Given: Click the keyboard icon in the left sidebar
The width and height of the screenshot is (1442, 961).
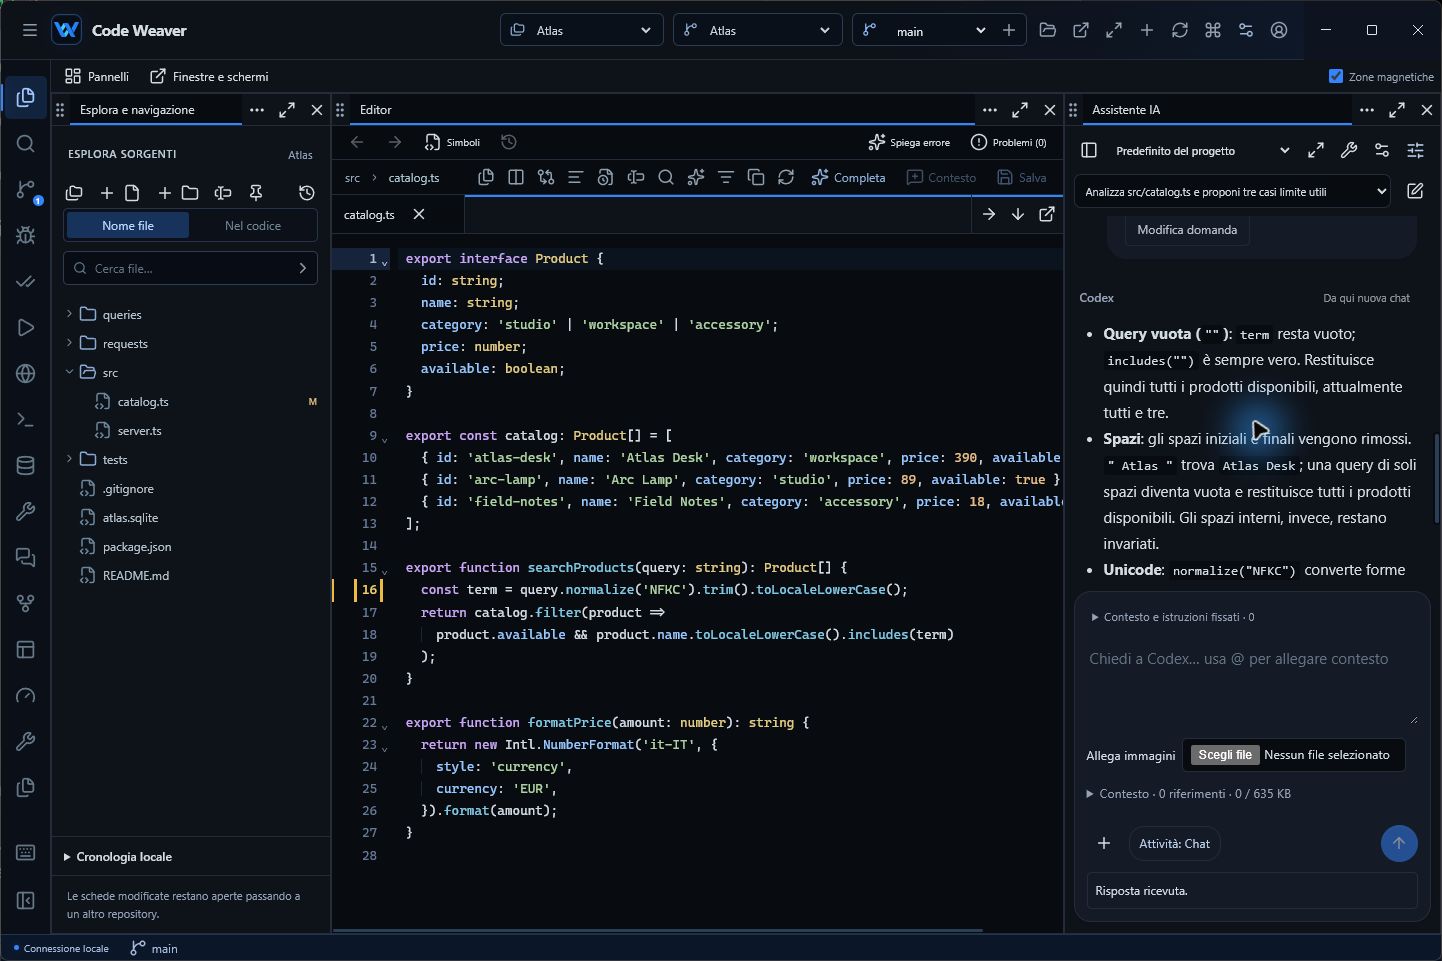Looking at the screenshot, I should [x=26, y=853].
